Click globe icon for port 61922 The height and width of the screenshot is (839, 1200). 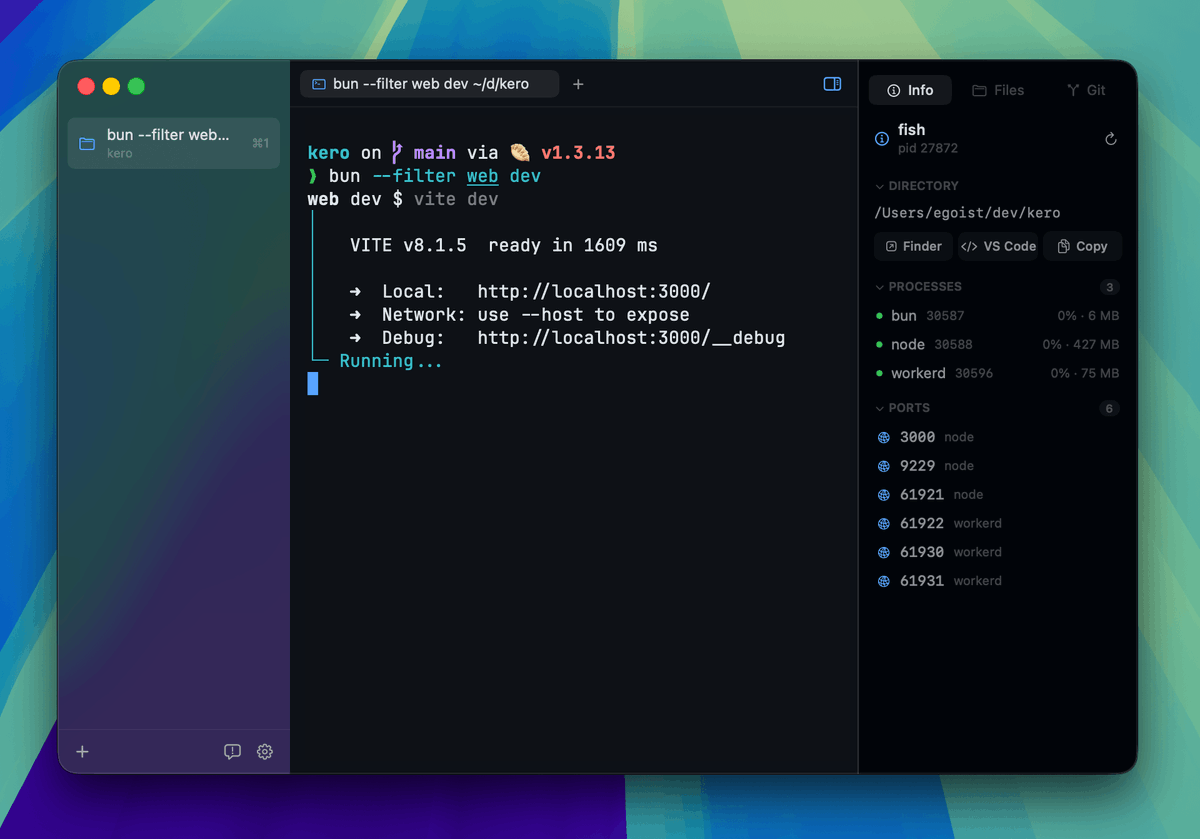coord(884,523)
